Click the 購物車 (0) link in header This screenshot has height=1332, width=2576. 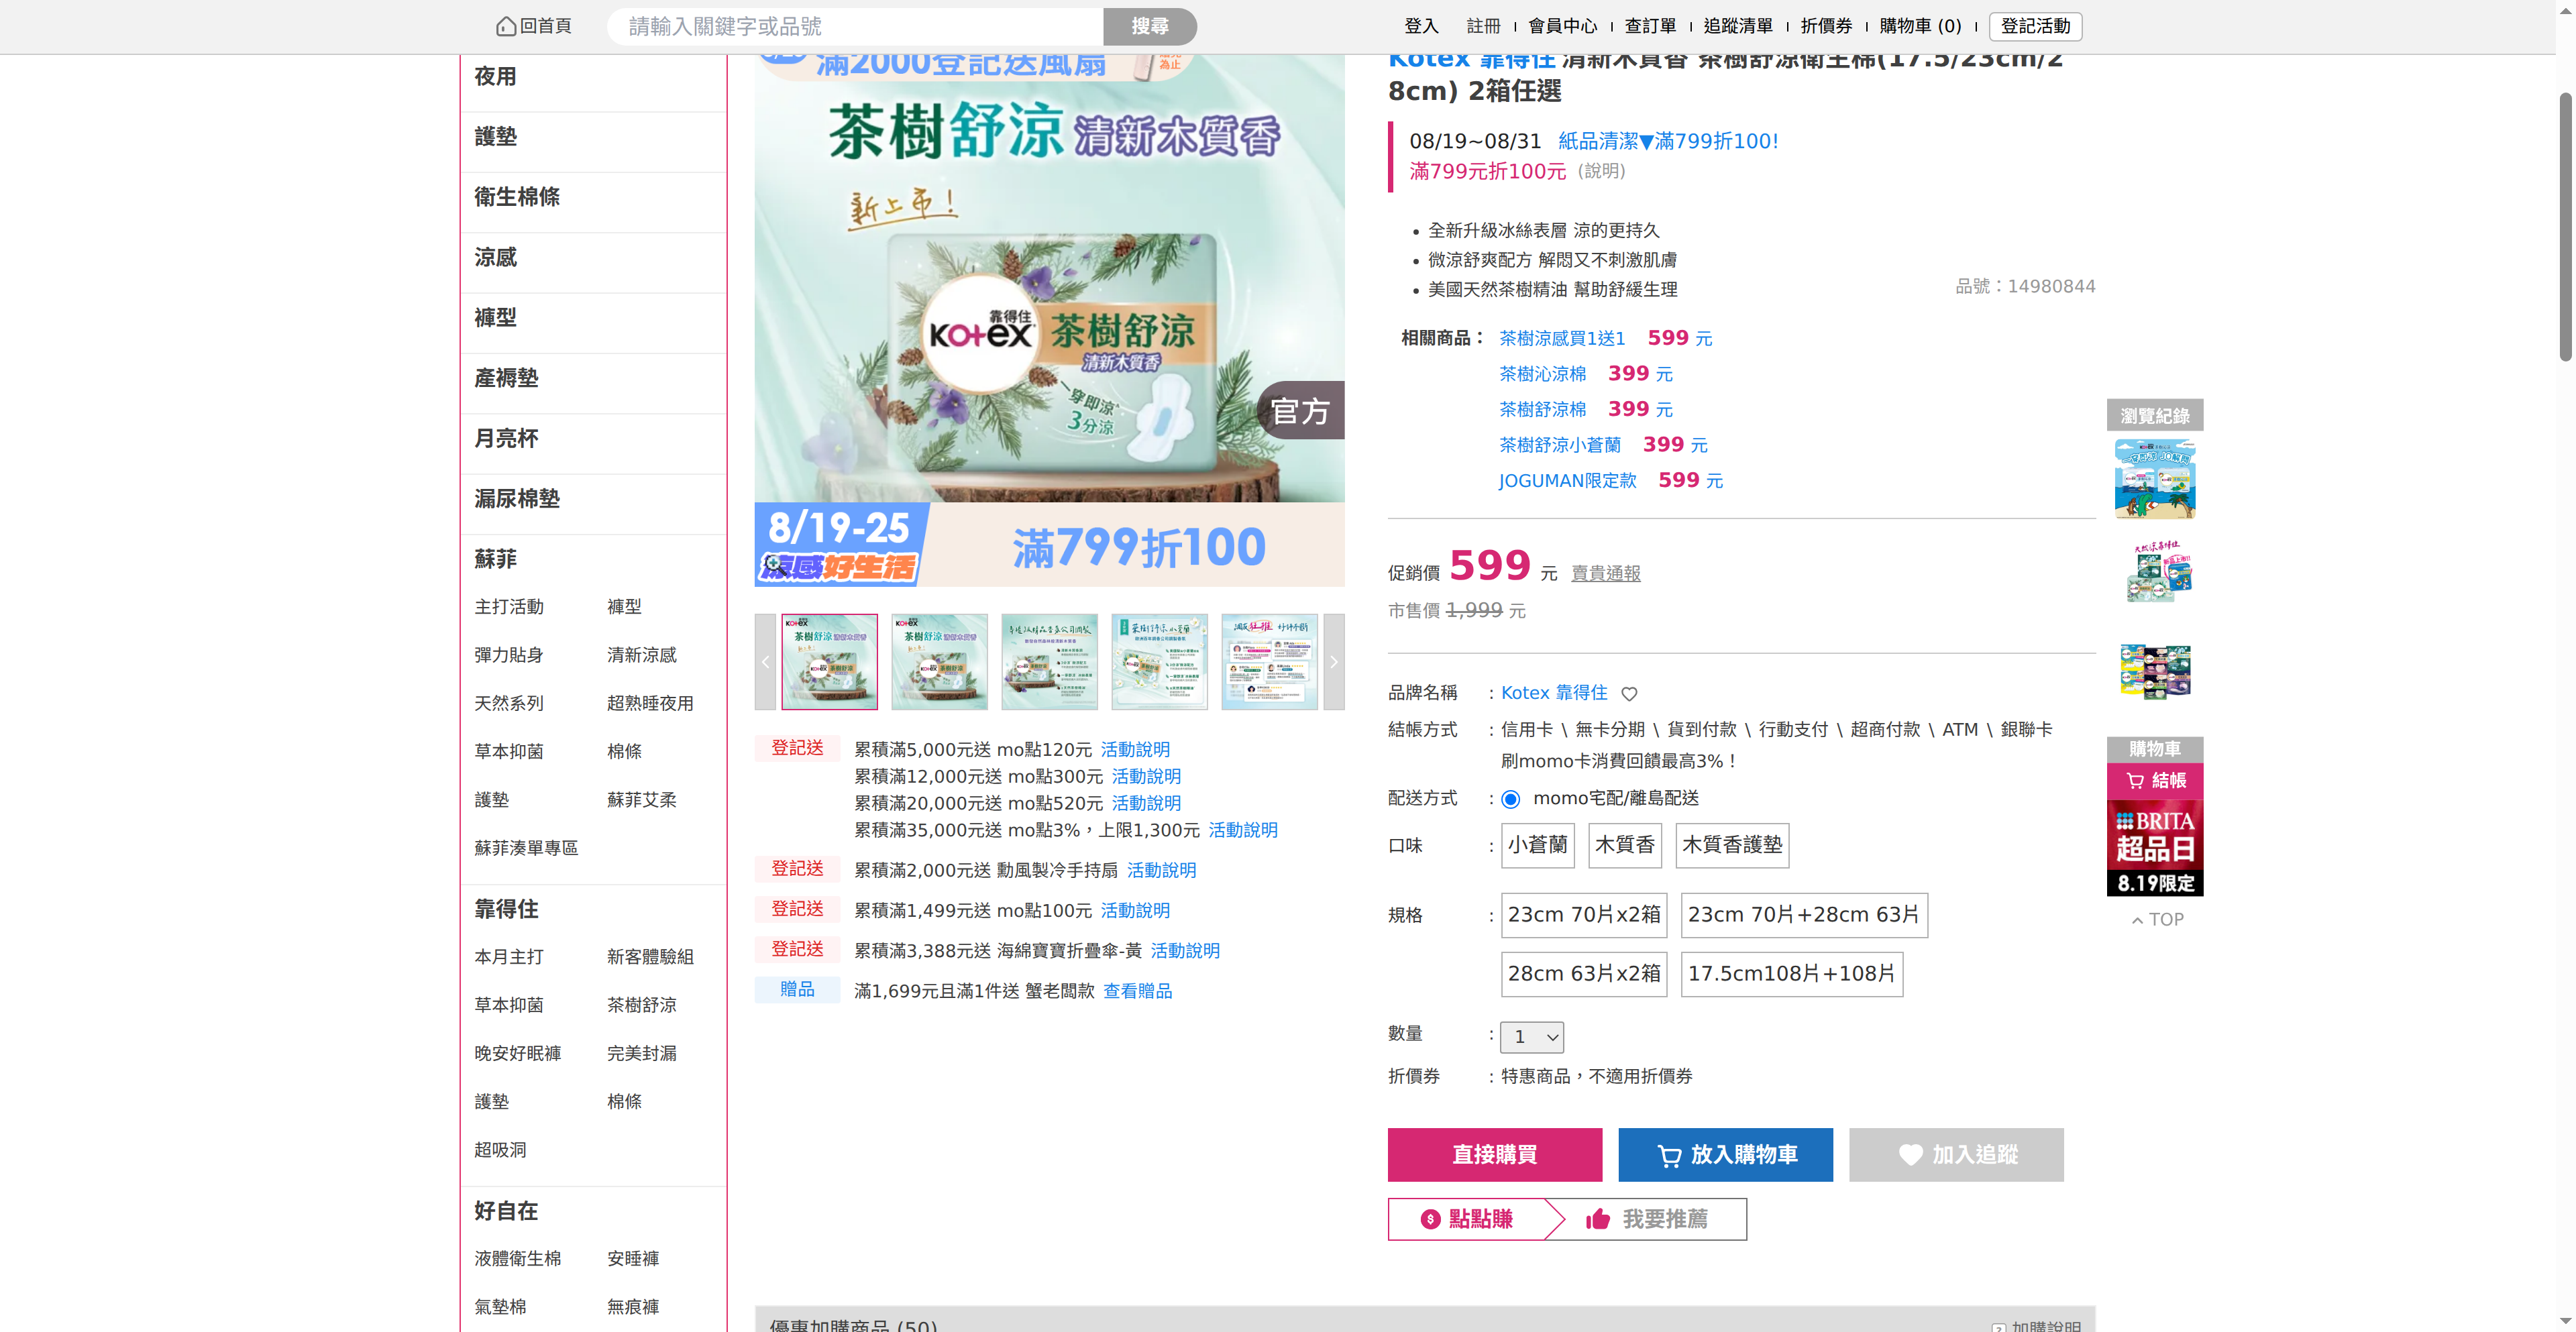[x=1920, y=26]
